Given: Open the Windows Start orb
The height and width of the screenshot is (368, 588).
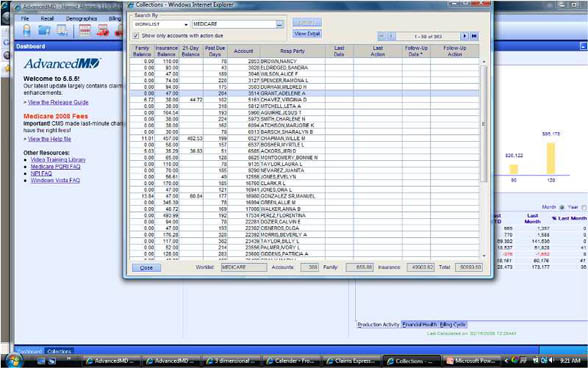Looking at the screenshot, I should click(x=13, y=360).
